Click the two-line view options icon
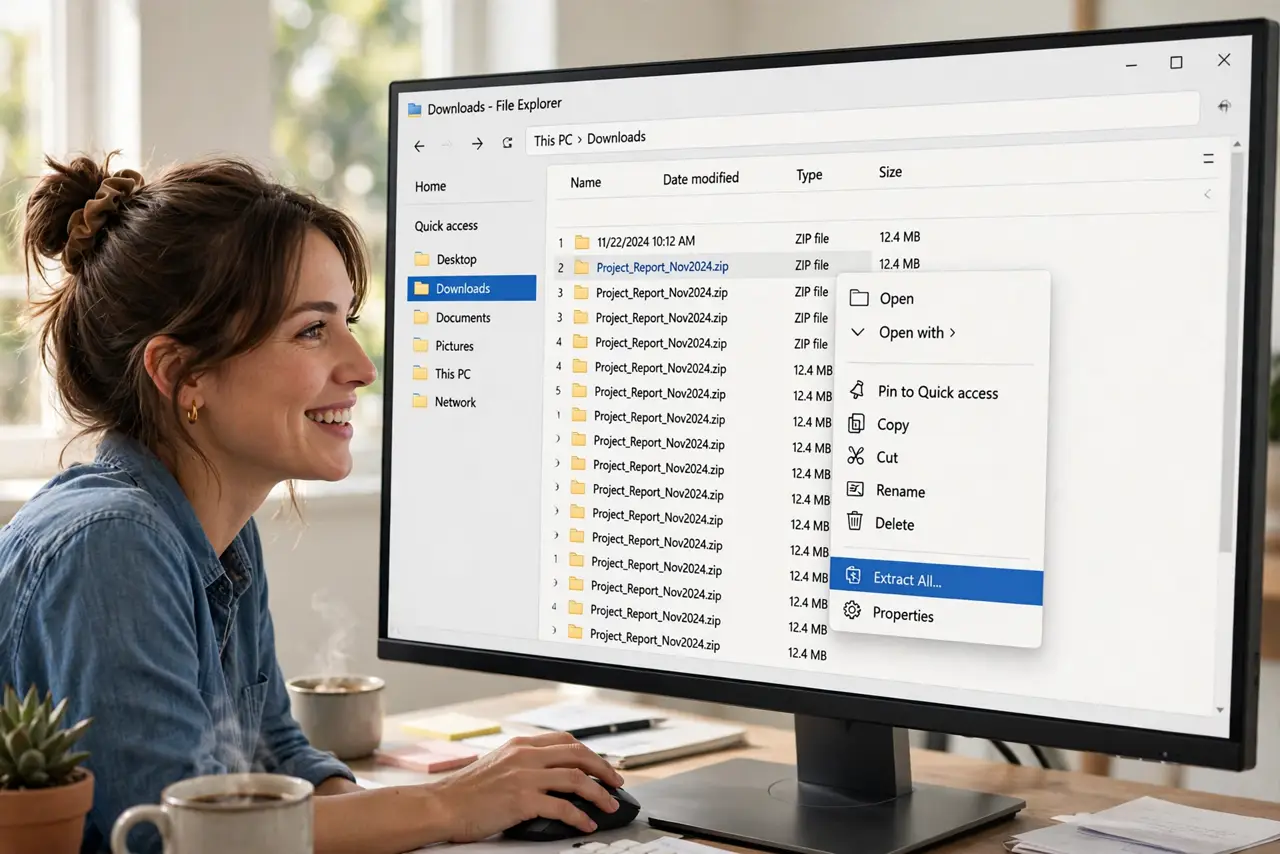Viewport: 1280px width, 854px height. point(1208,159)
